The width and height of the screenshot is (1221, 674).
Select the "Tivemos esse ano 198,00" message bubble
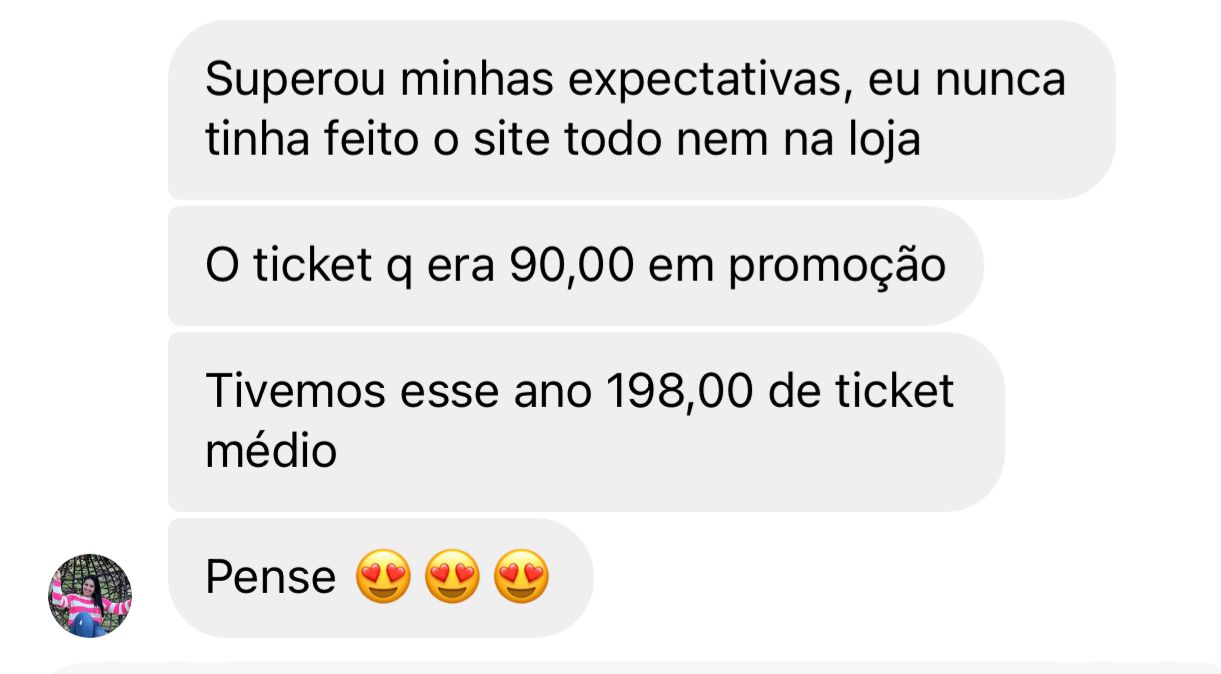click(585, 422)
